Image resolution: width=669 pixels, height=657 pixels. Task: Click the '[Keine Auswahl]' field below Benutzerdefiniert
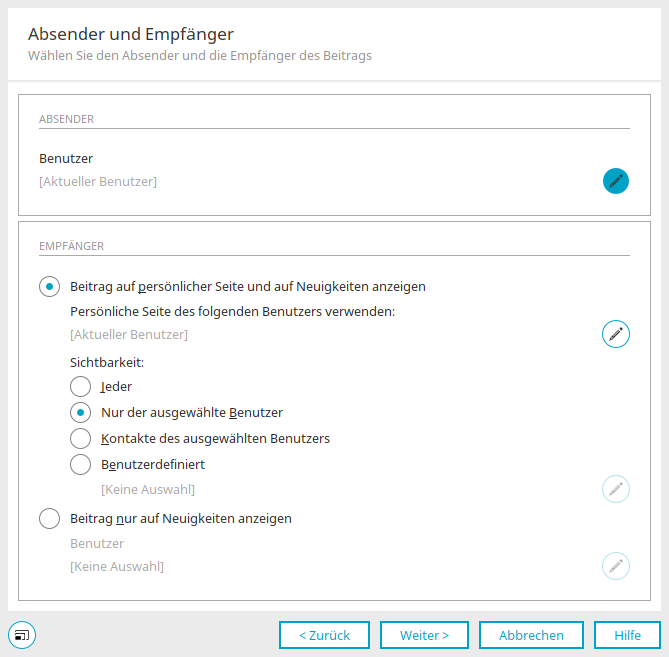coord(148,489)
